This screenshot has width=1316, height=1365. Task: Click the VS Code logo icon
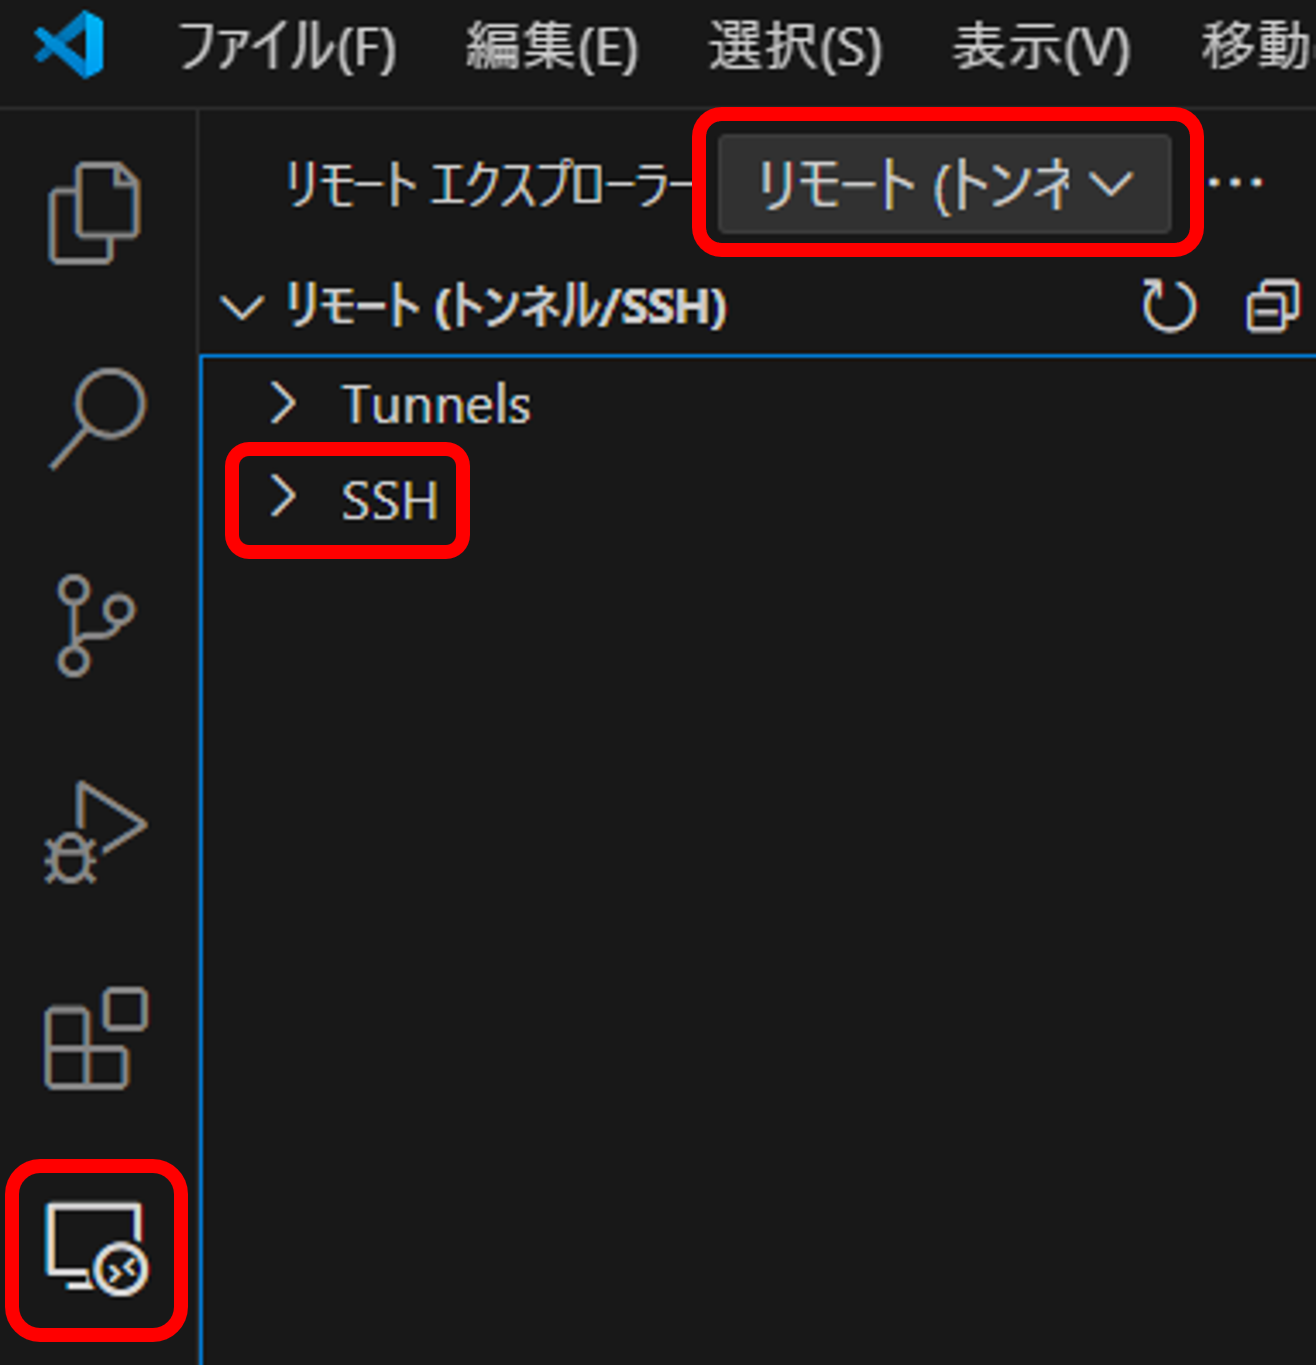(69, 46)
